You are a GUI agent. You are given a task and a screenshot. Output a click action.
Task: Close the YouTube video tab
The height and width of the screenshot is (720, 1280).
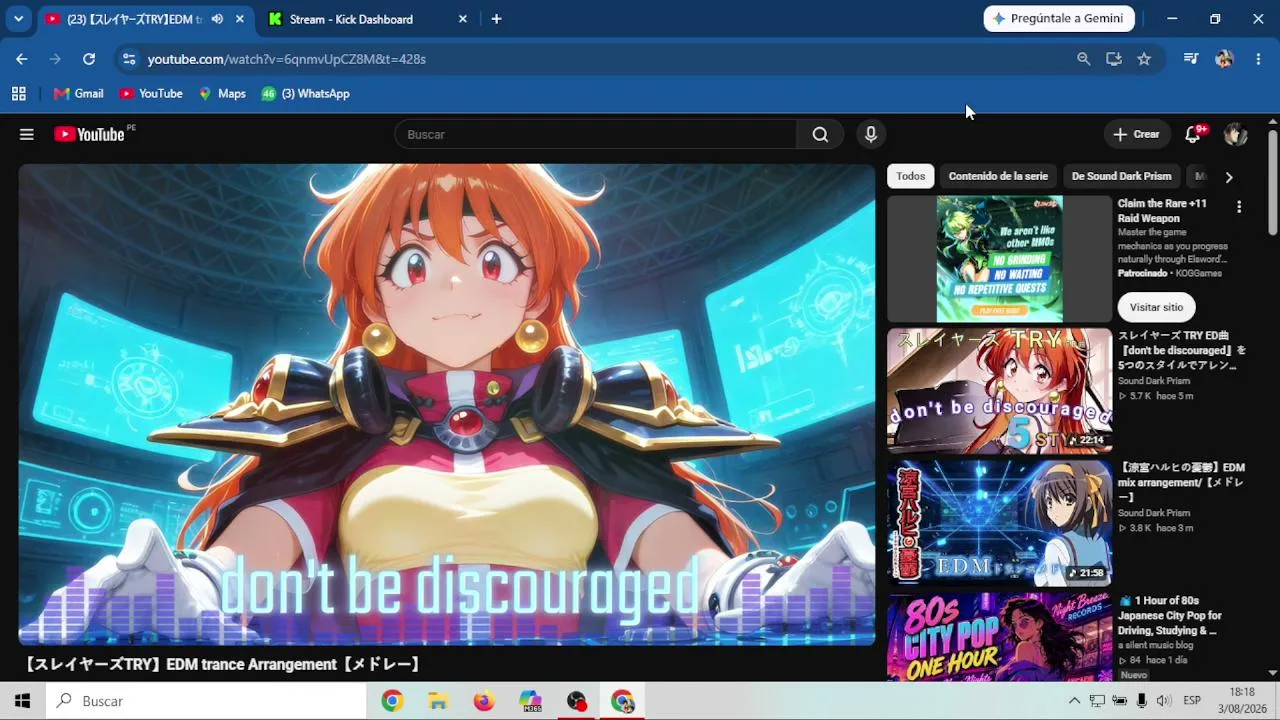[x=240, y=19]
